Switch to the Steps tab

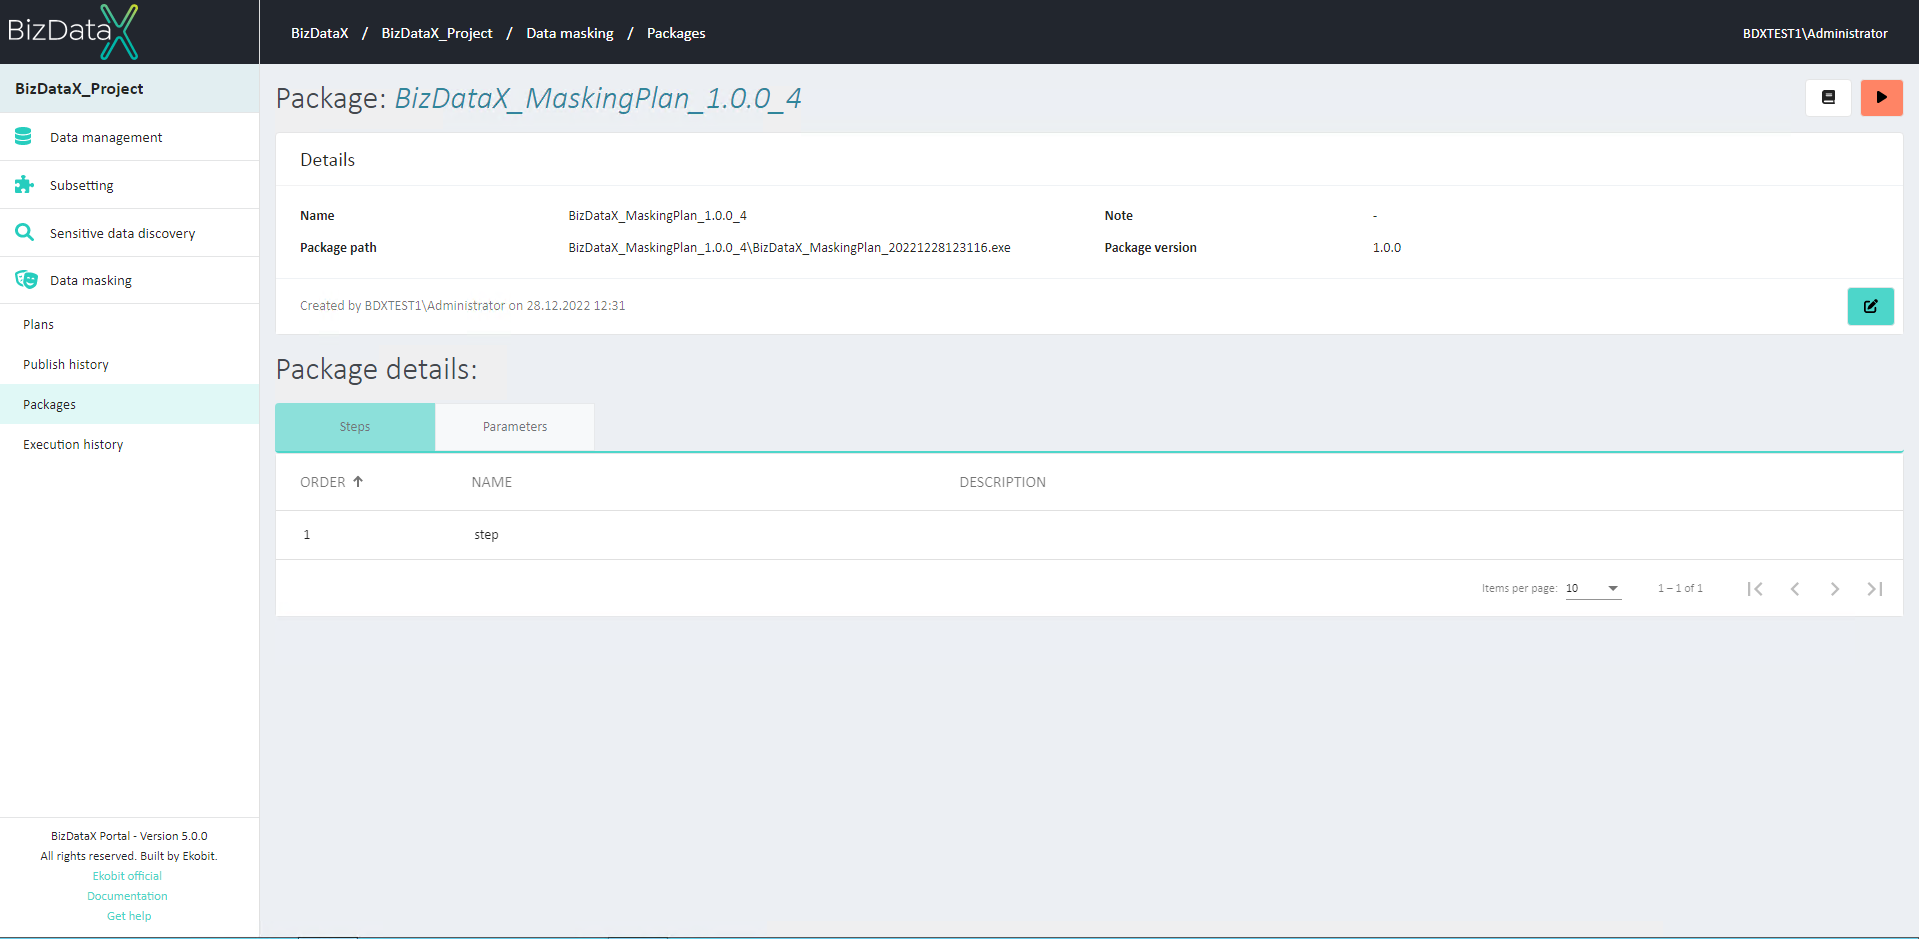[355, 427]
